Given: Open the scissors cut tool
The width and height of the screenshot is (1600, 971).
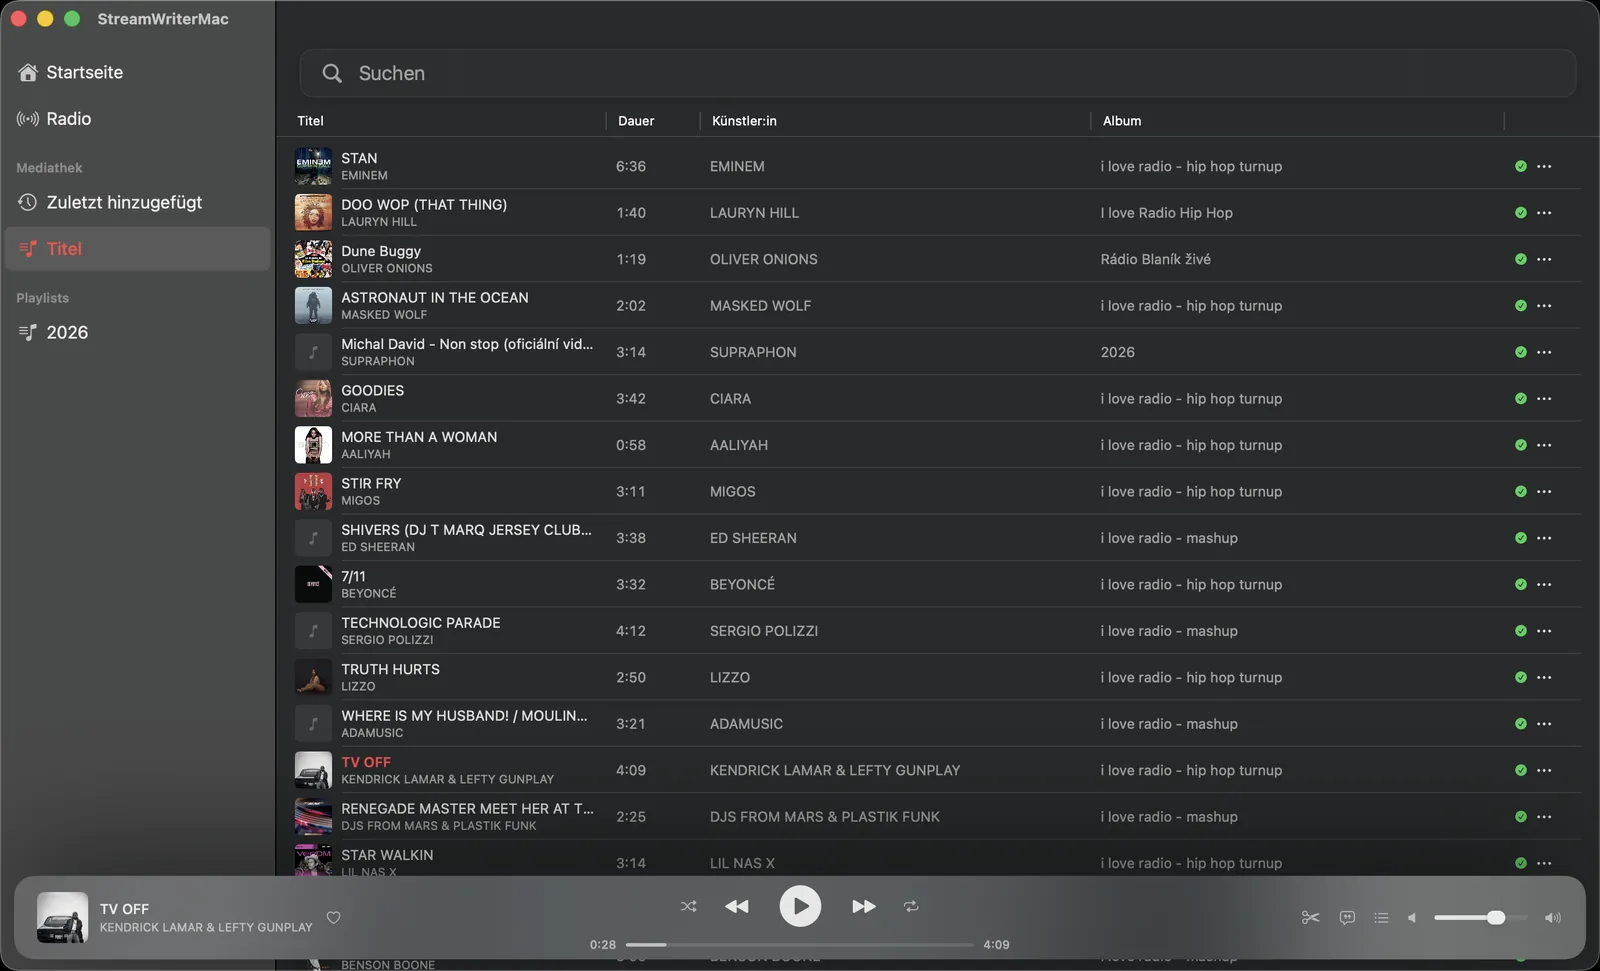Looking at the screenshot, I should click(x=1310, y=917).
